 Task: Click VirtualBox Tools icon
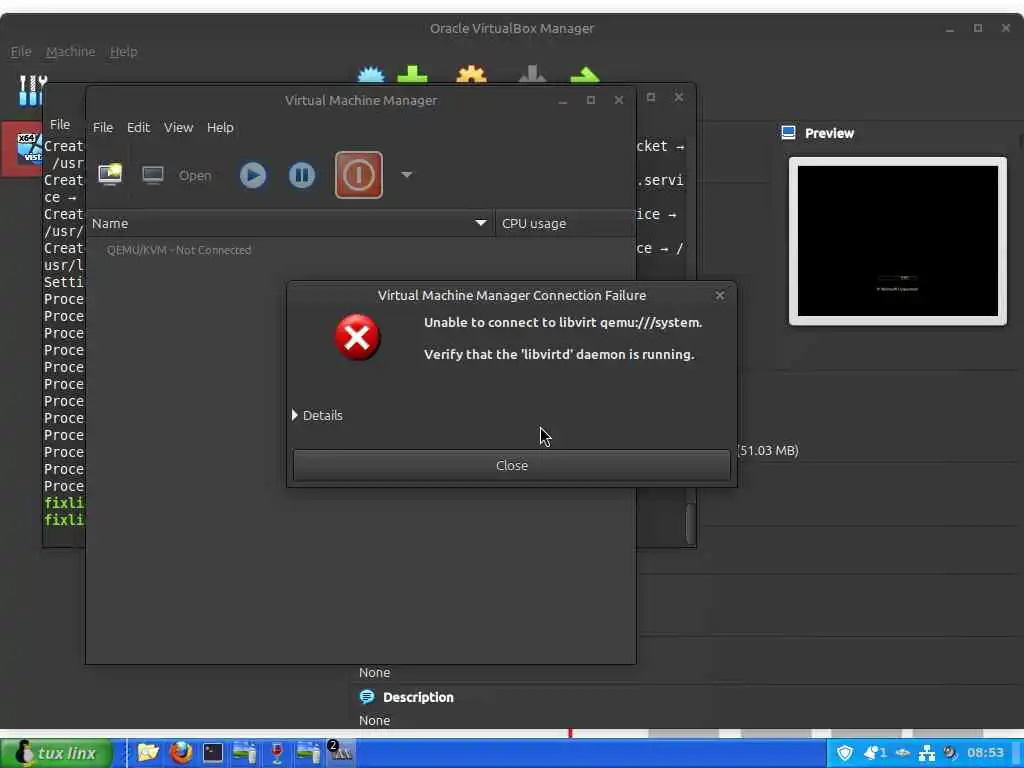point(31,90)
